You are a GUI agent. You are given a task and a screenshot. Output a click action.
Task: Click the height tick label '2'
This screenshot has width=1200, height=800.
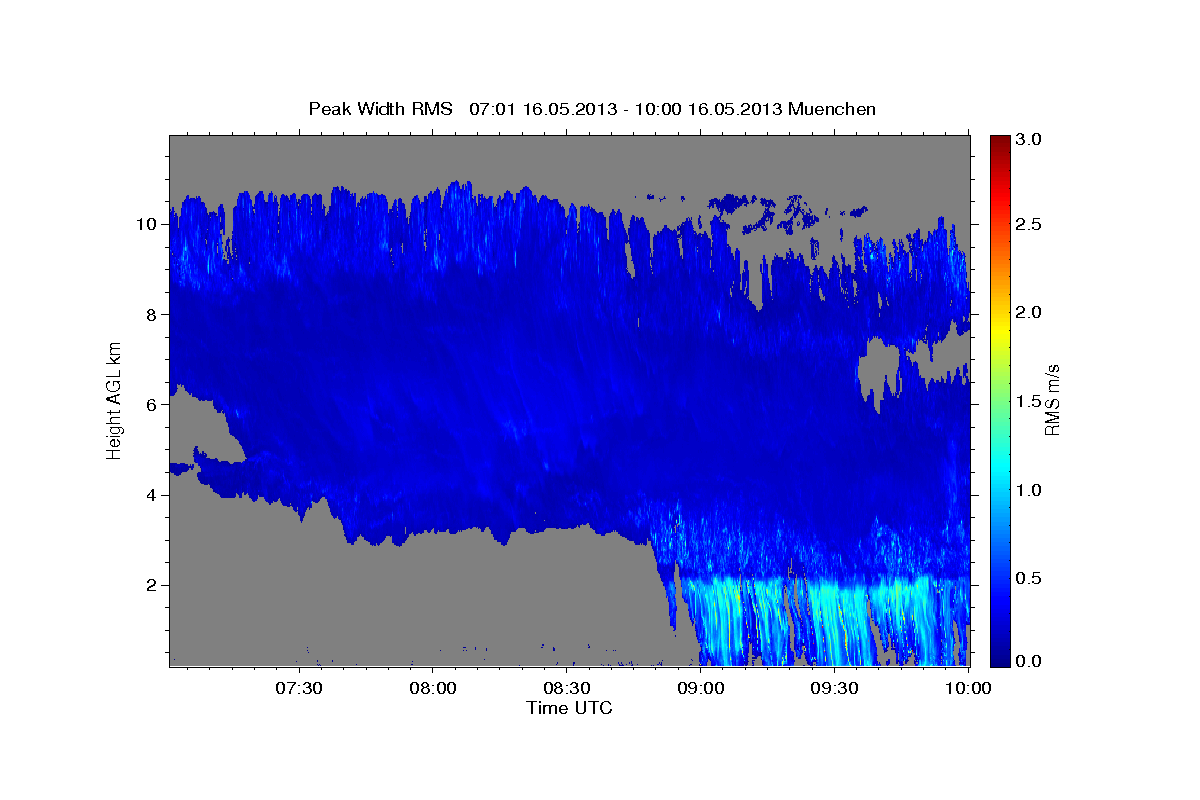[x=151, y=585]
